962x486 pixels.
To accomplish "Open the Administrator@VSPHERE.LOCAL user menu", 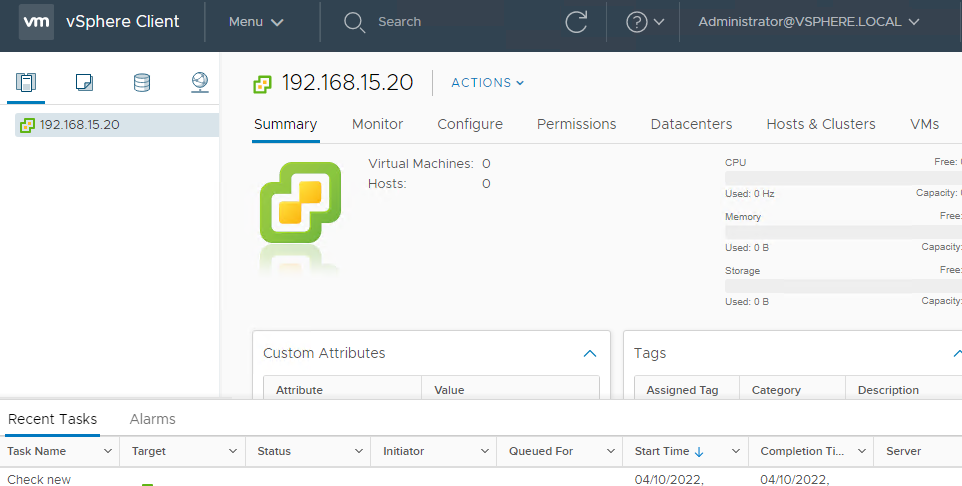I will 809,21.
